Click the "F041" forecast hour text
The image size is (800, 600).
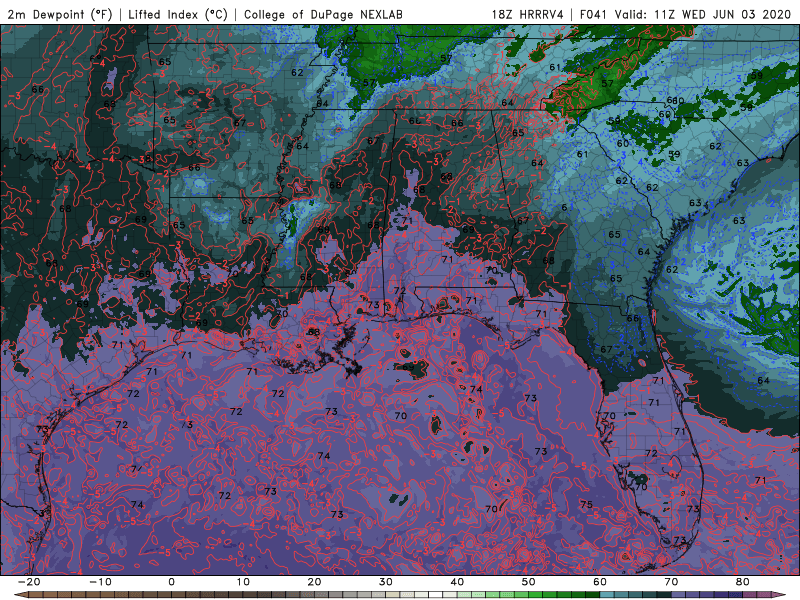tap(593, 14)
